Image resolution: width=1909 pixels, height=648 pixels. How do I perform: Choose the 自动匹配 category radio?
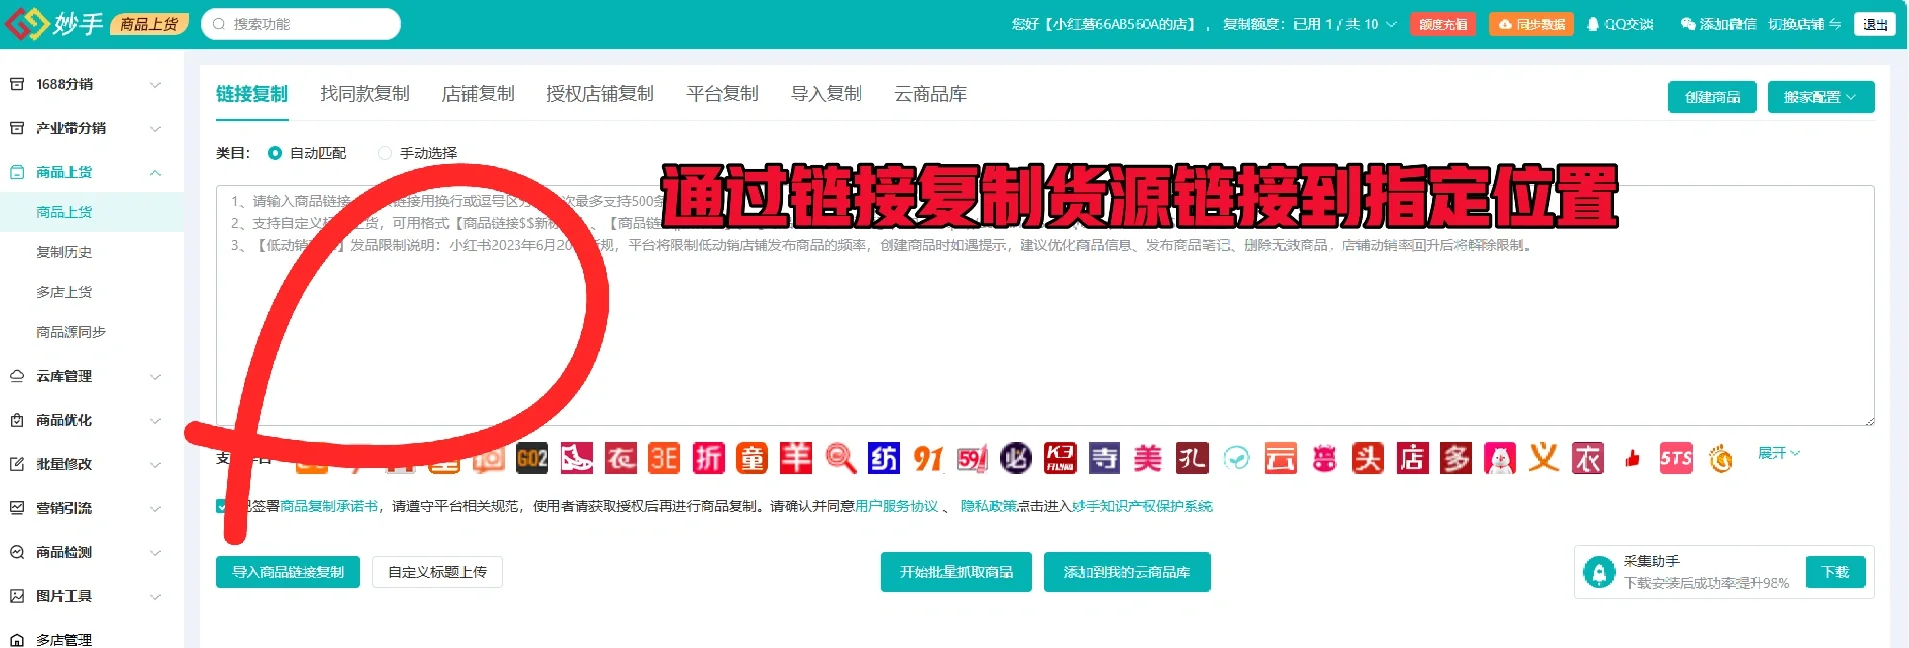275,153
